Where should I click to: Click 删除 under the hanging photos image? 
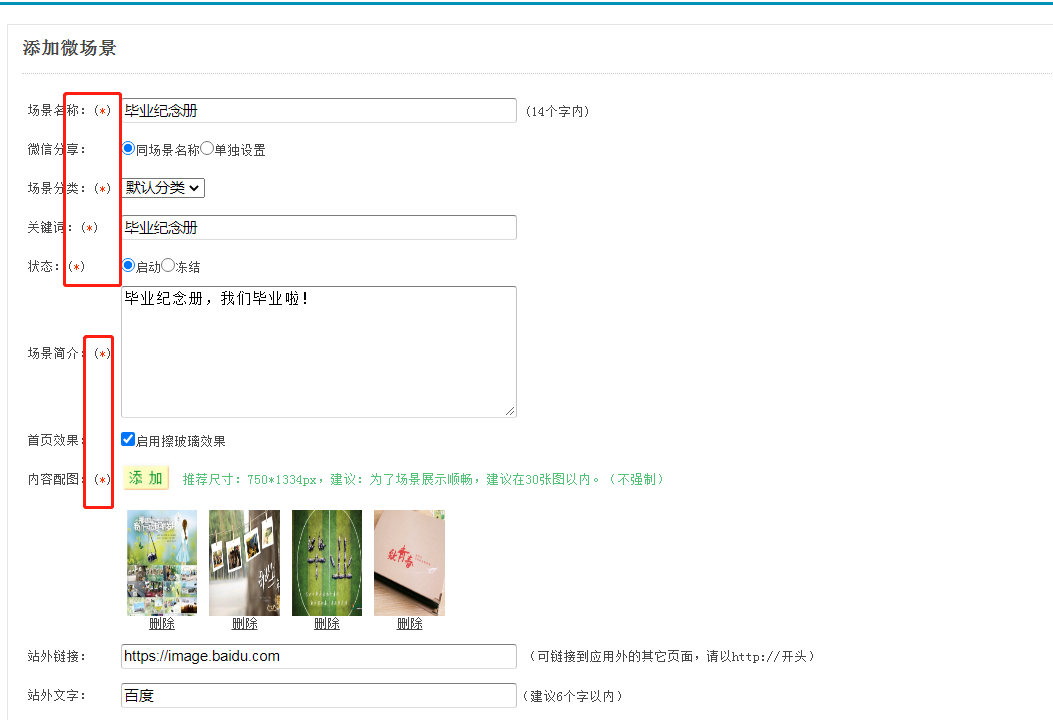(244, 623)
